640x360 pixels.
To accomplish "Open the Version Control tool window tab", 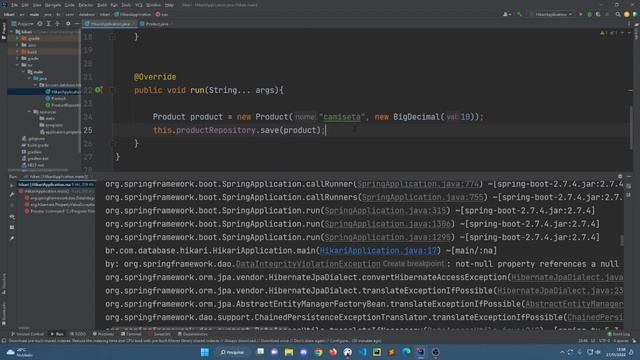I will pyautogui.click(x=27, y=334).
